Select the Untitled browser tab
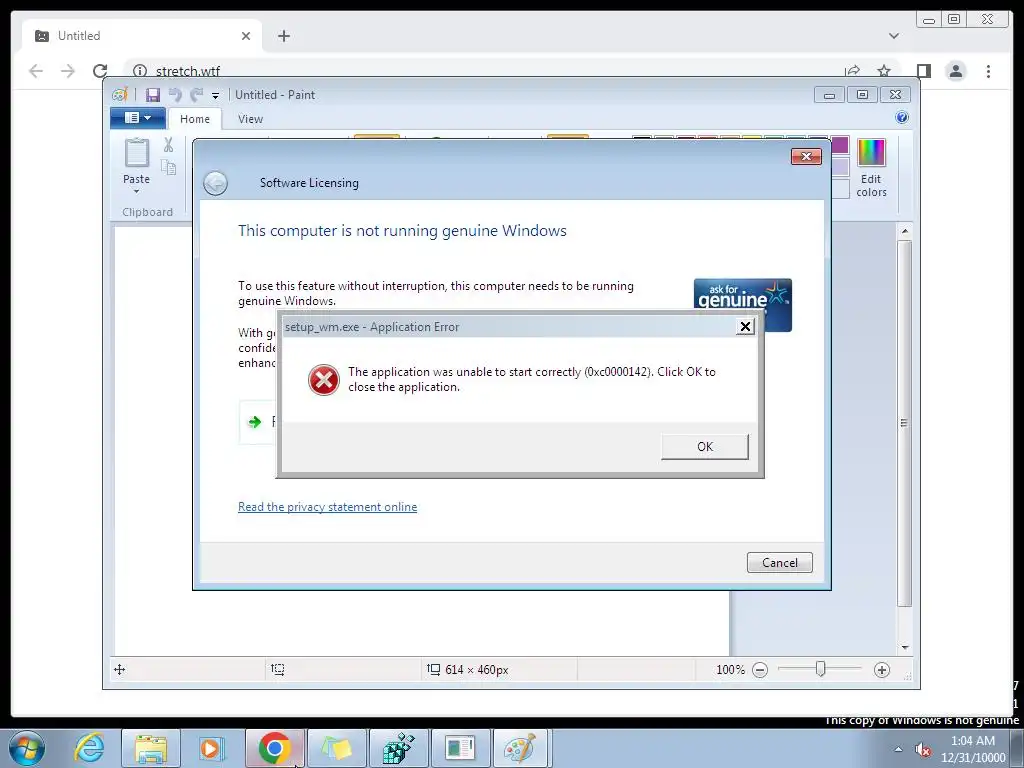The height and width of the screenshot is (768, 1024). click(142, 36)
